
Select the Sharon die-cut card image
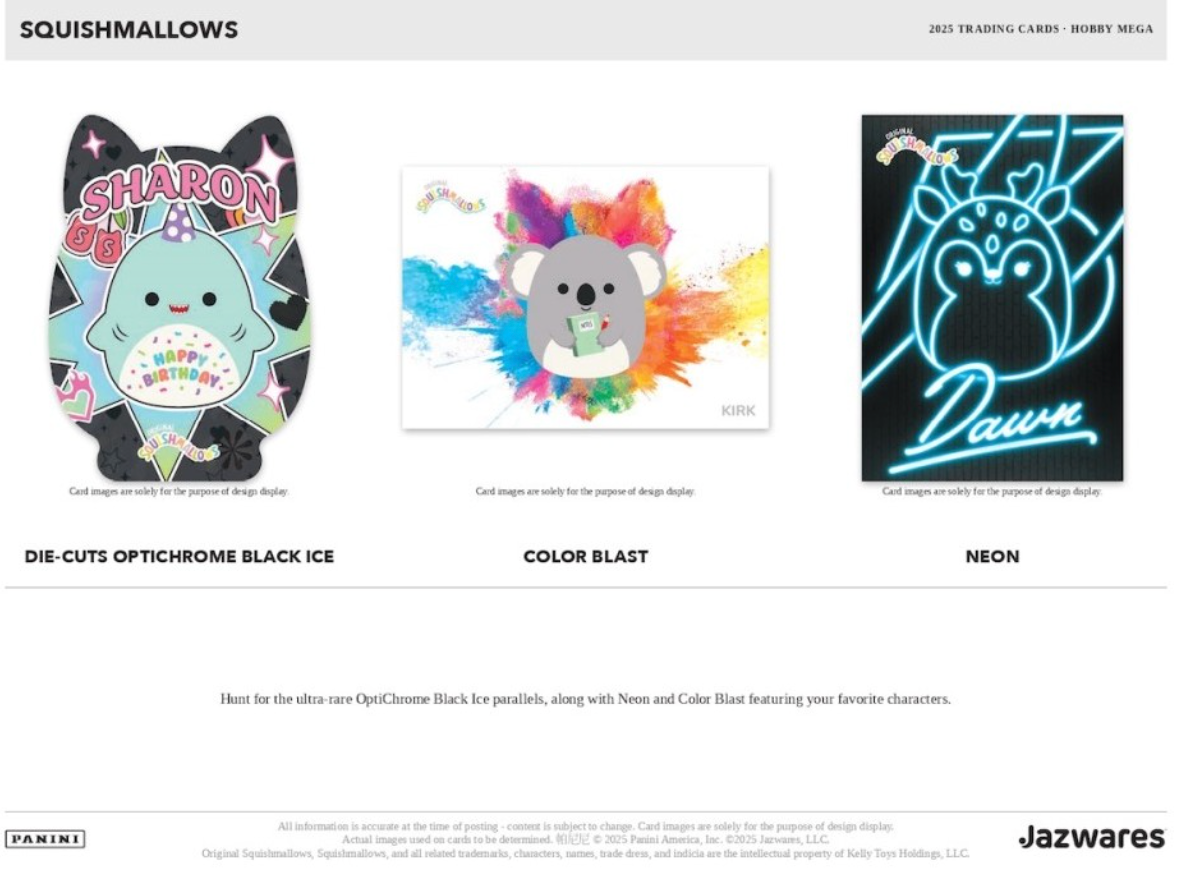(180, 298)
